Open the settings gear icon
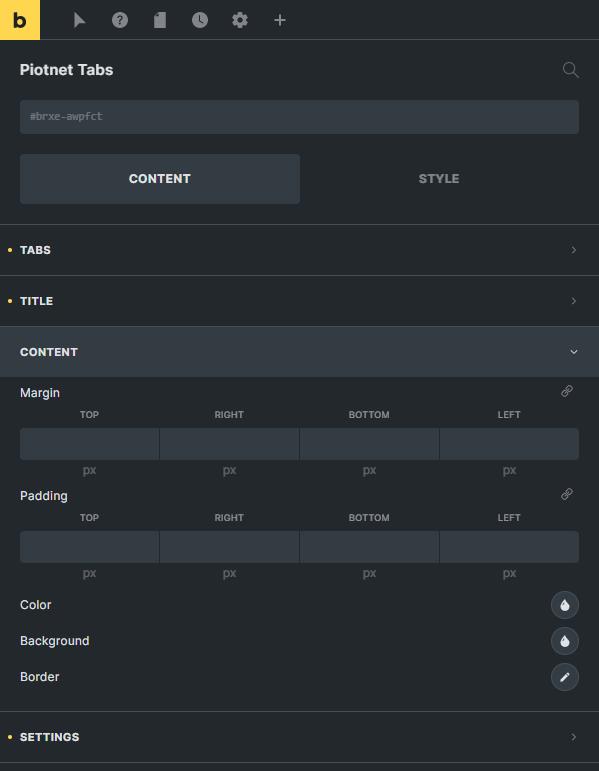 [240, 20]
